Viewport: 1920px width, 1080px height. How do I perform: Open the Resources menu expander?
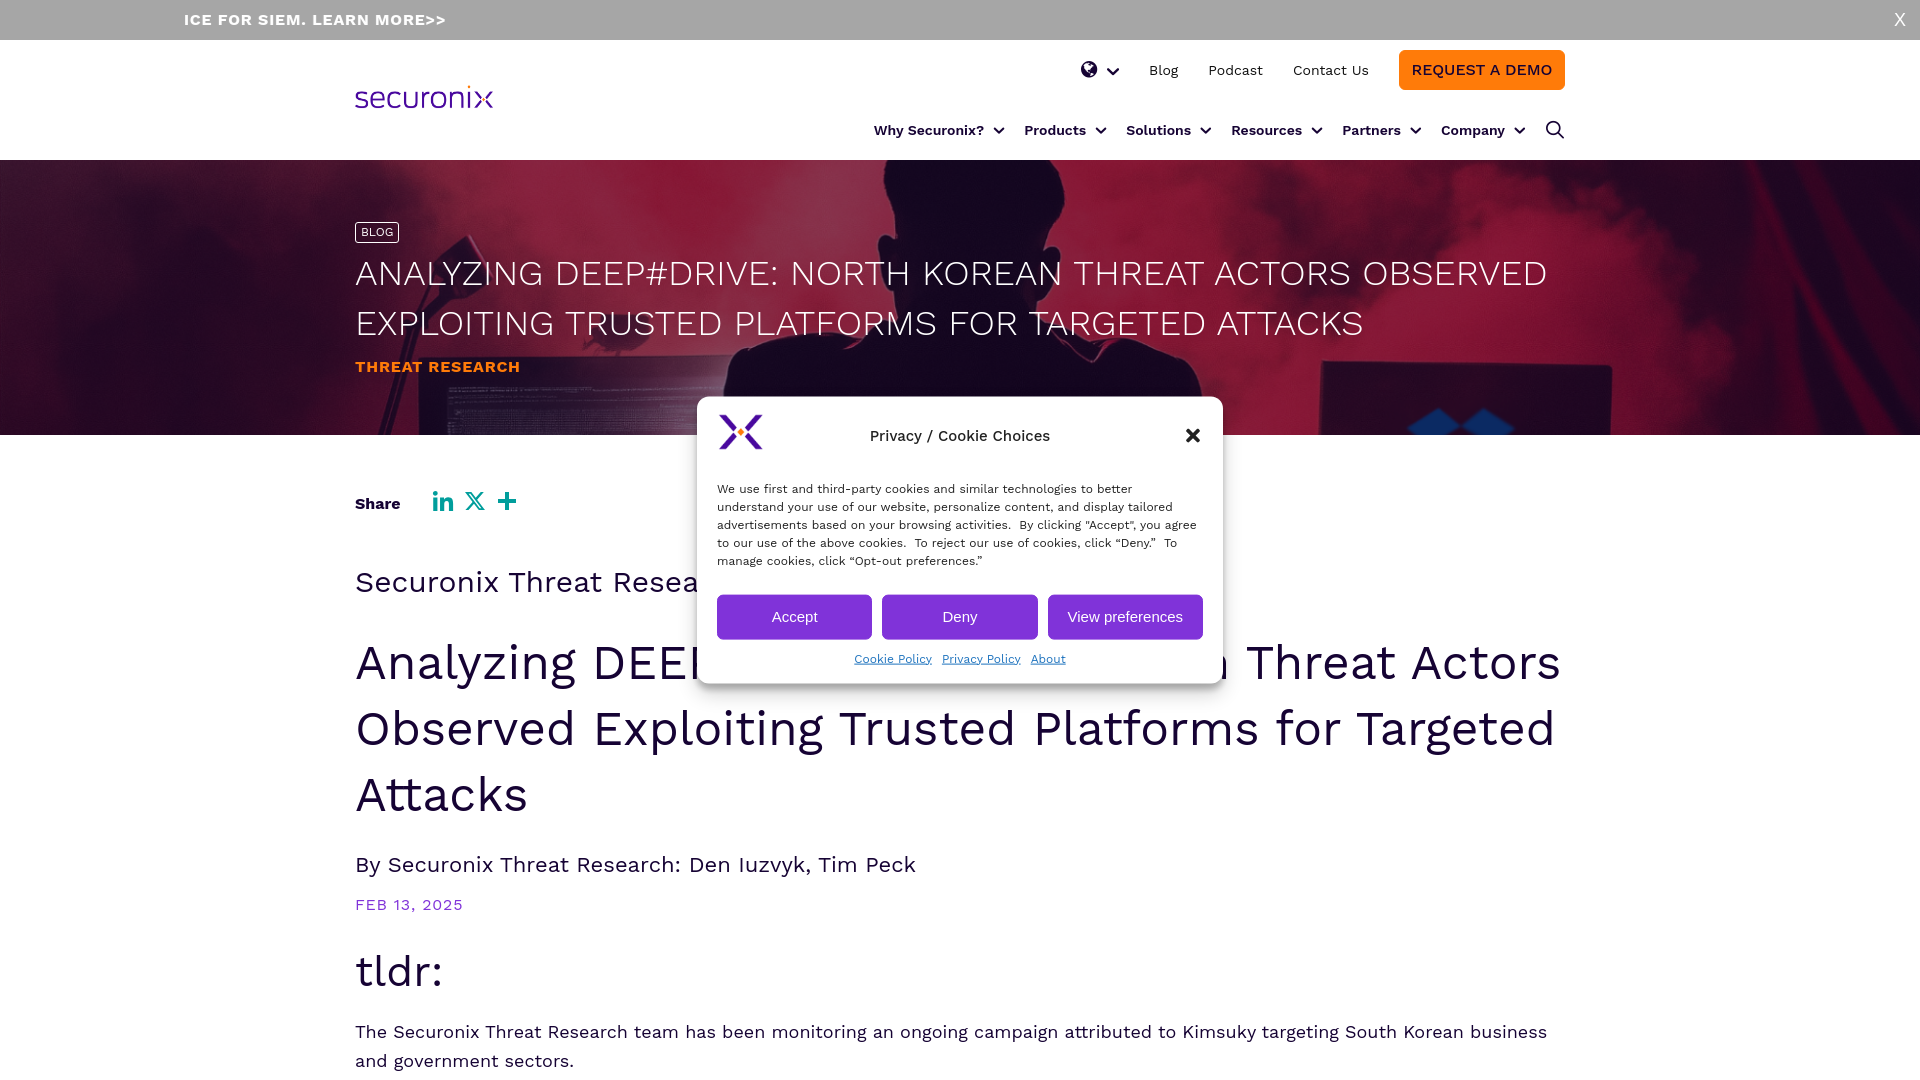click(1317, 131)
